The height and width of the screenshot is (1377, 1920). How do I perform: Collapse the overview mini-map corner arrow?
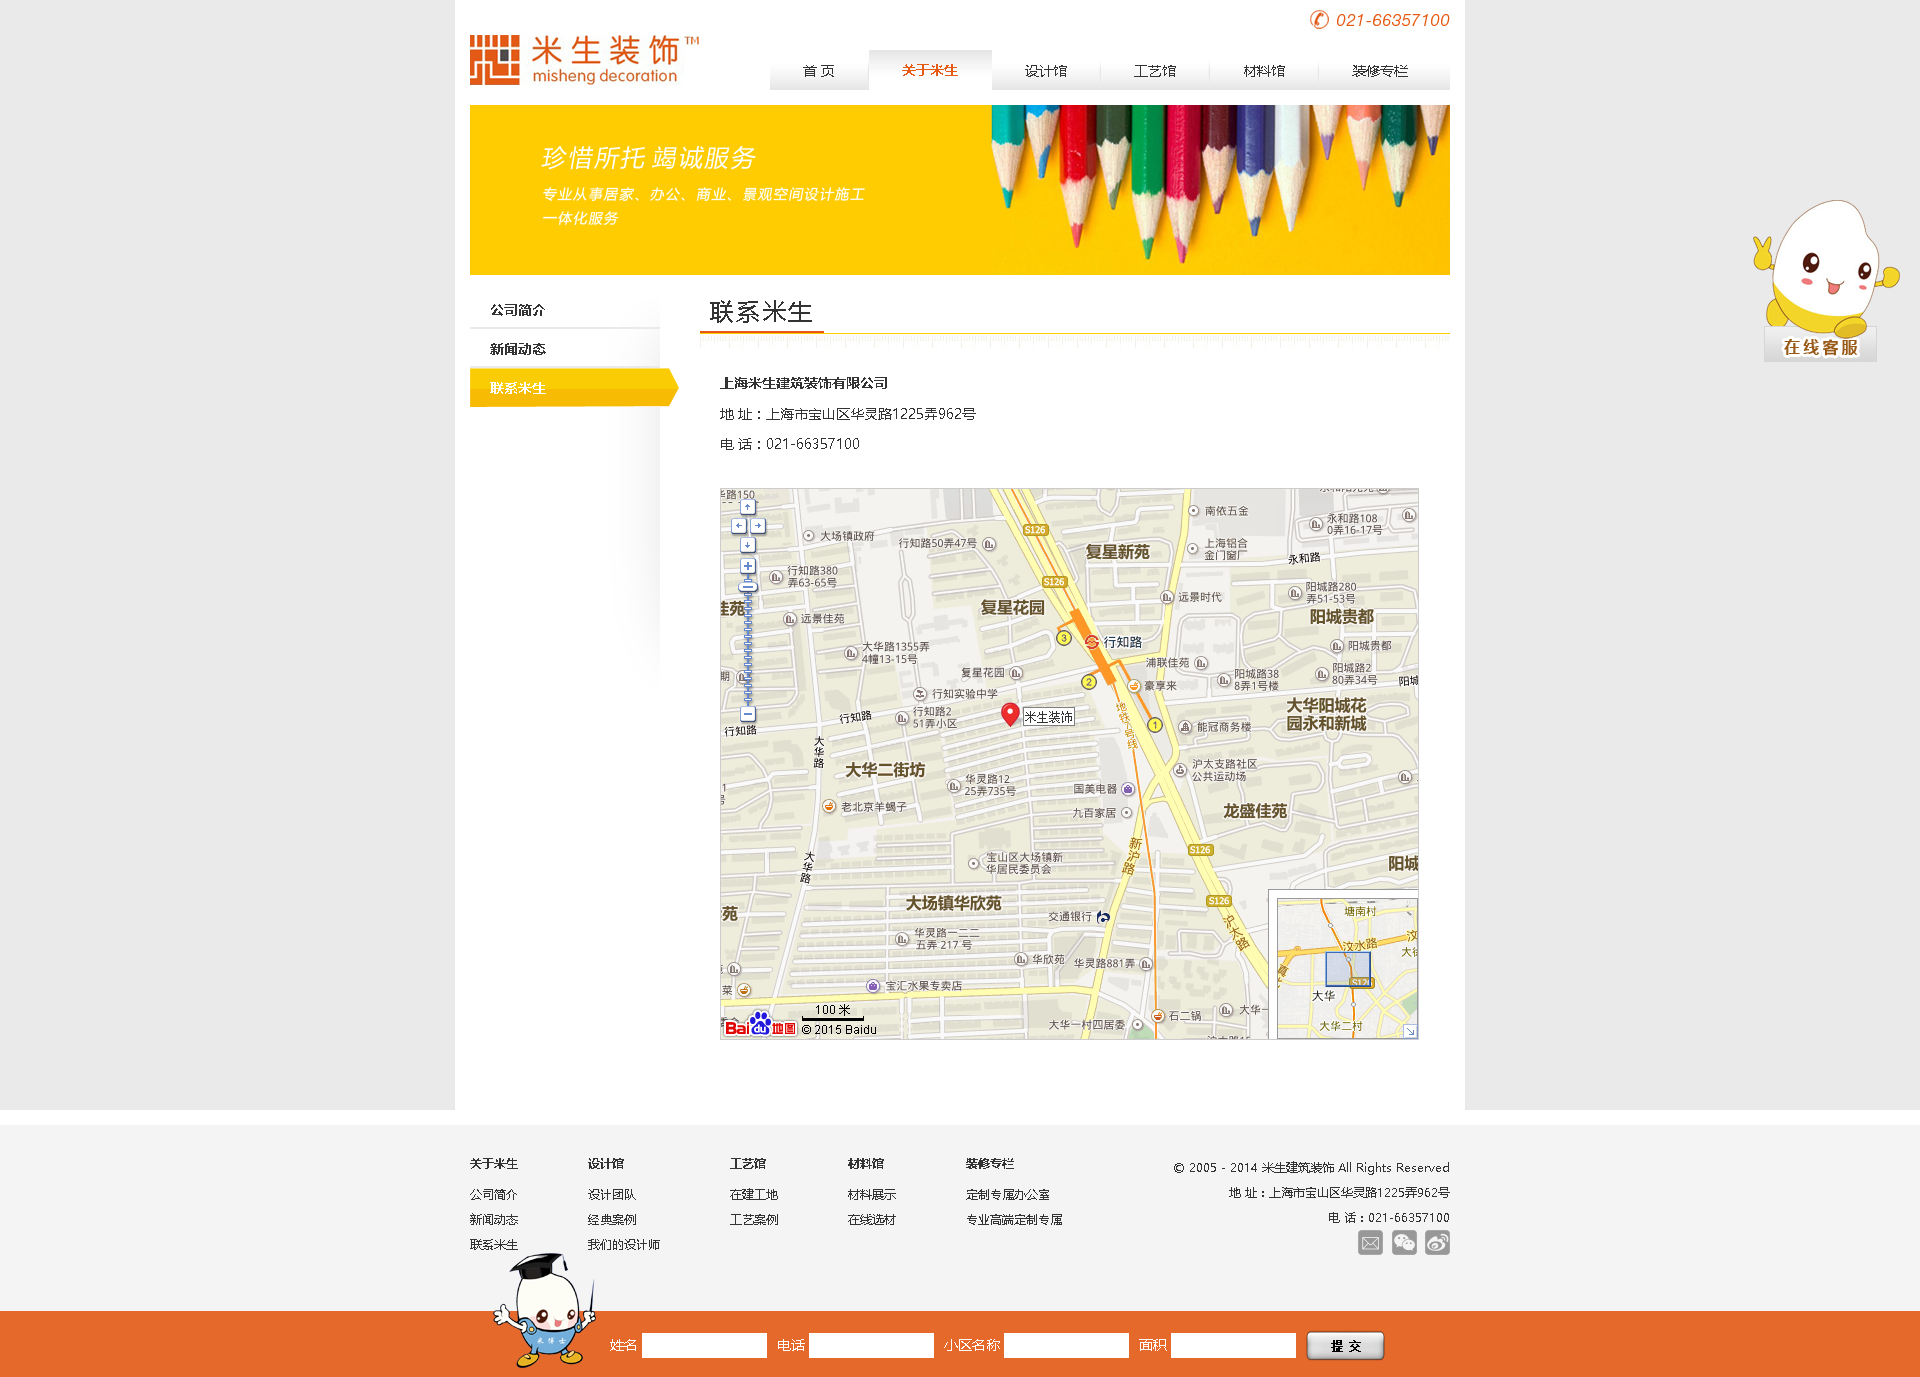(x=1410, y=1031)
